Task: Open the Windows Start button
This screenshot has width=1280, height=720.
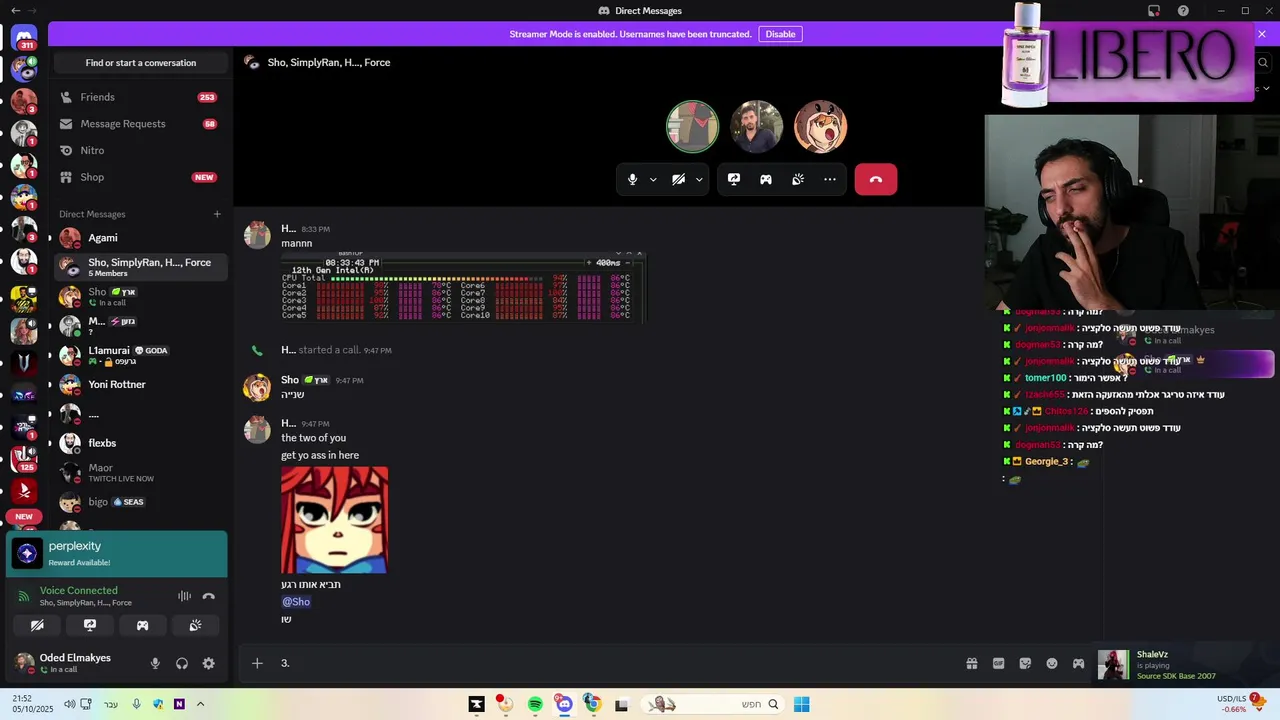Action: (x=802, y=704)
